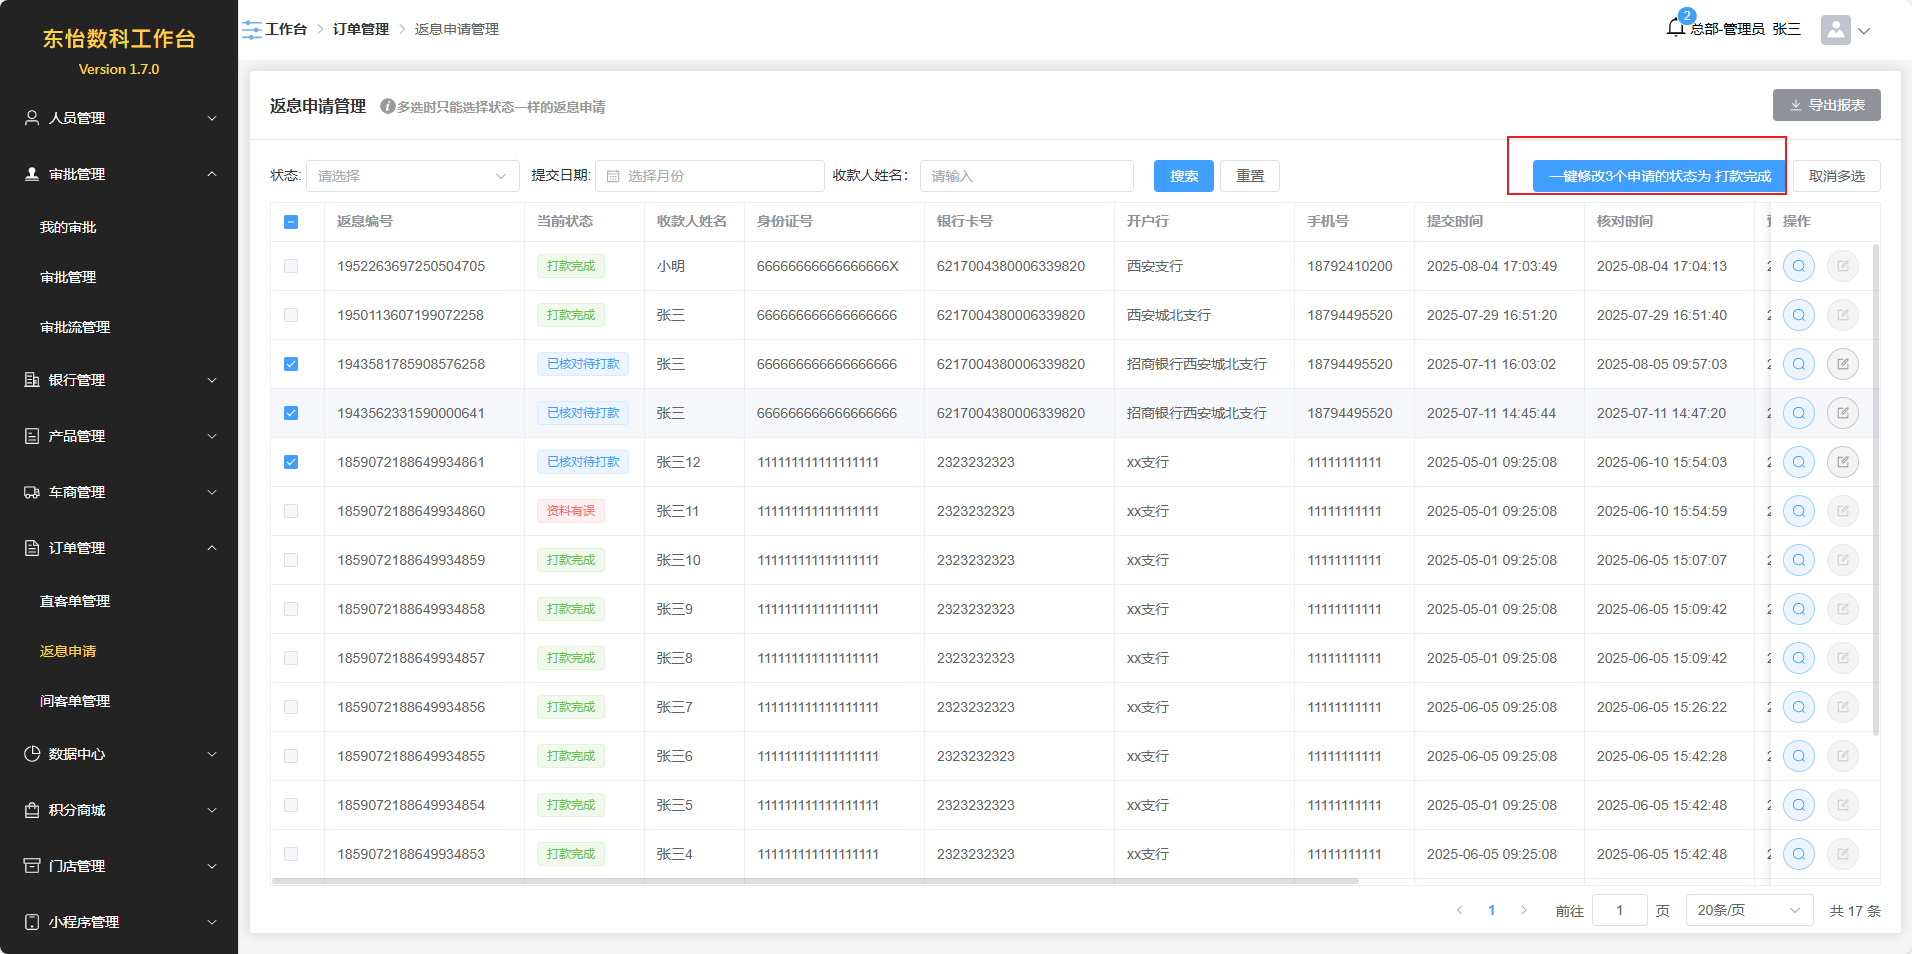Click the 收款人姓名 input field

[1026, 176]
